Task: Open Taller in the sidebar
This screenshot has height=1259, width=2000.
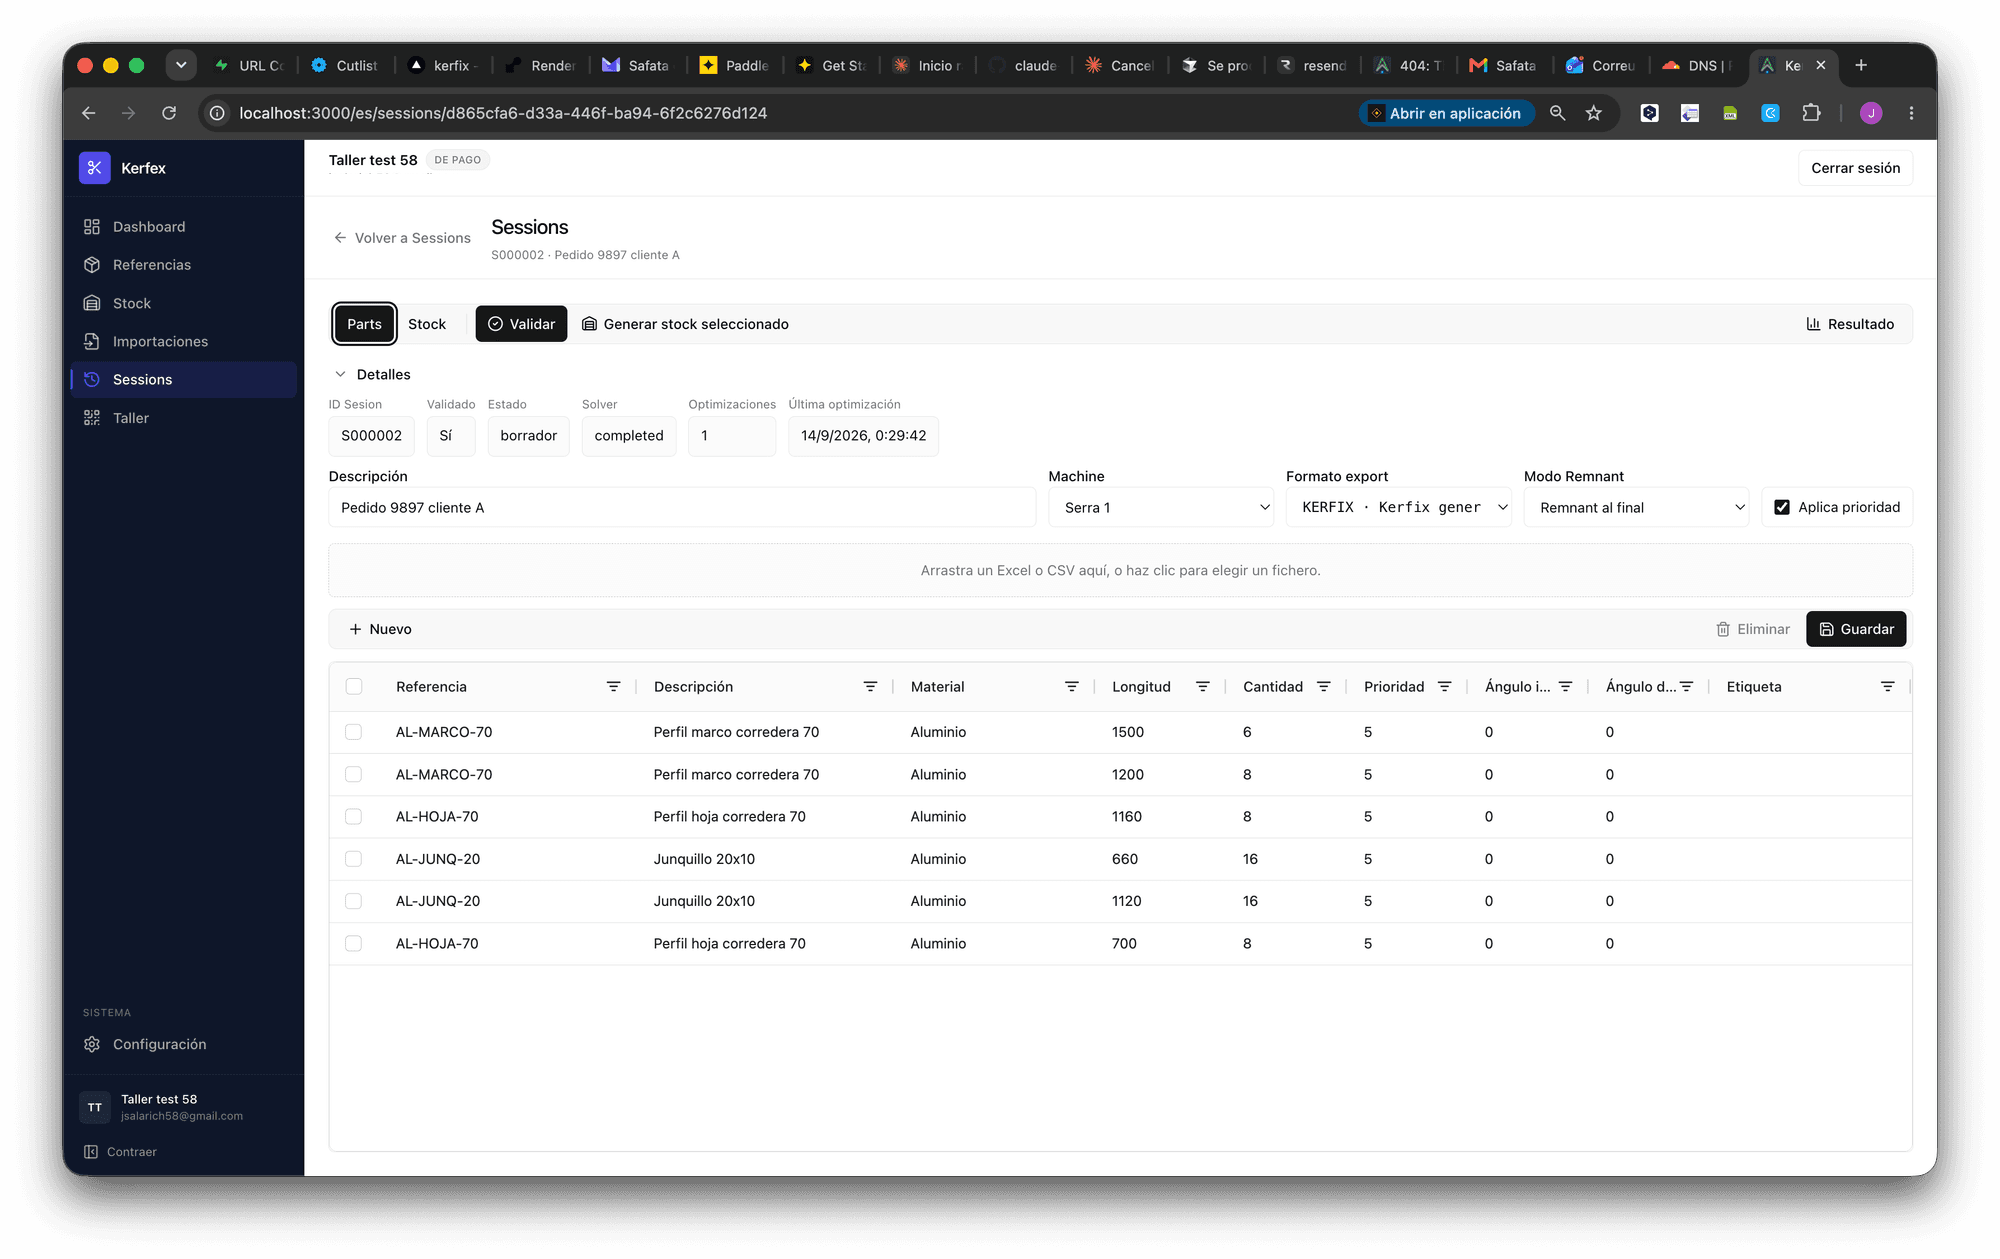Action: tap(184, 418)
